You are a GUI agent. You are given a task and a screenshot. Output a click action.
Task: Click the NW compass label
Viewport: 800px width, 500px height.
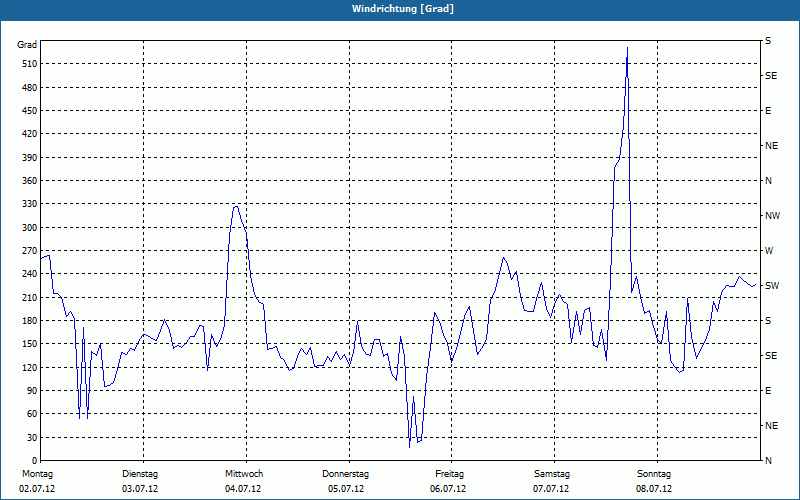(x=772, y=216)
